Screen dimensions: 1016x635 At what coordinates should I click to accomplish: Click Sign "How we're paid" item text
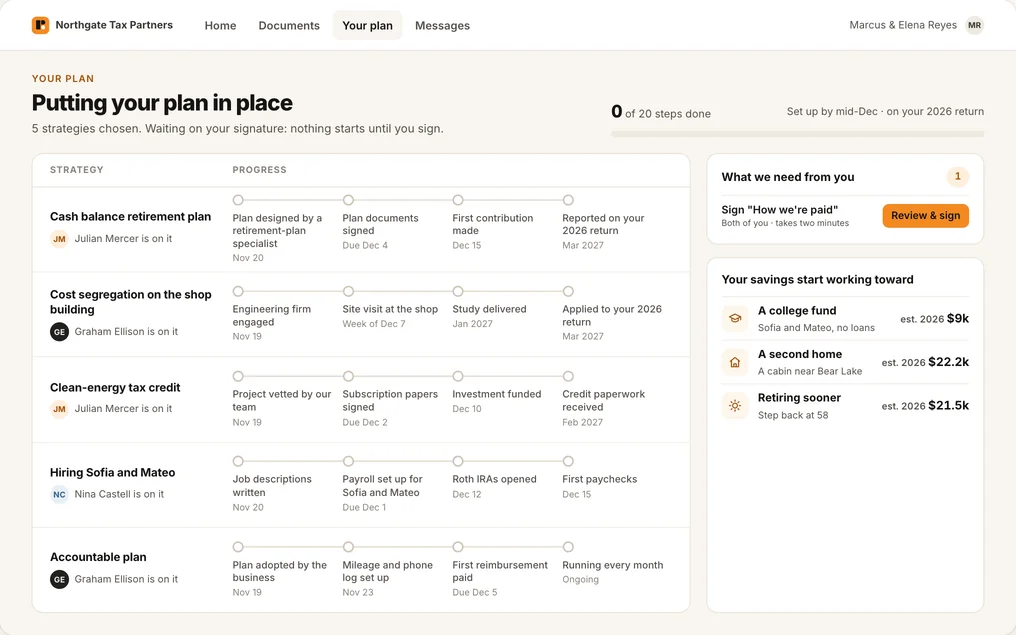click(779, 210)
